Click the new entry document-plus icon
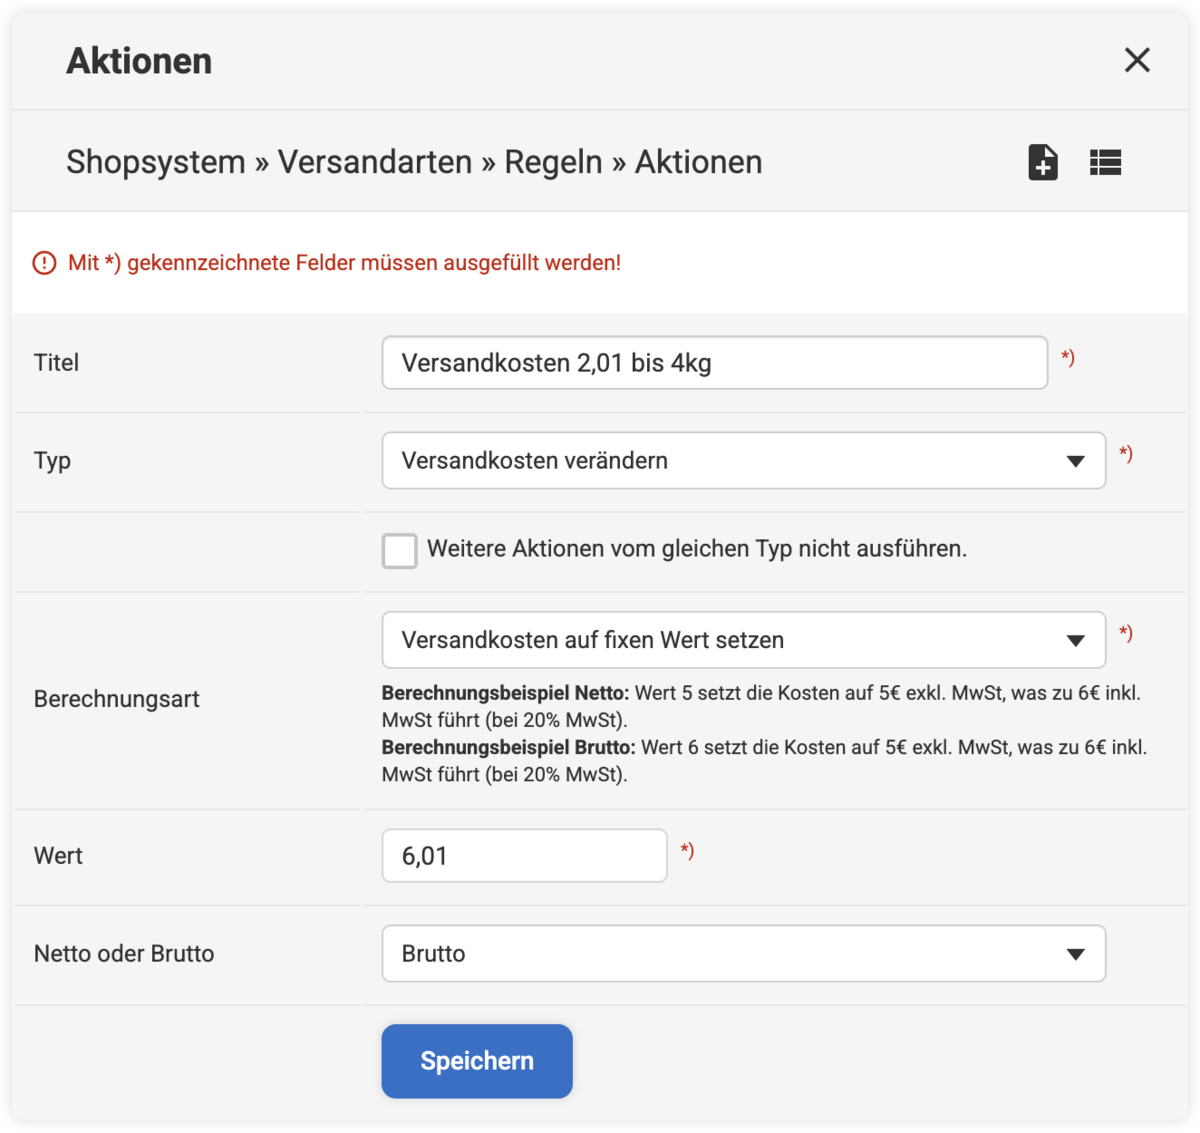This screenshot has height=1133, width=1200. pyautogui.click(x=1043, y=162)
